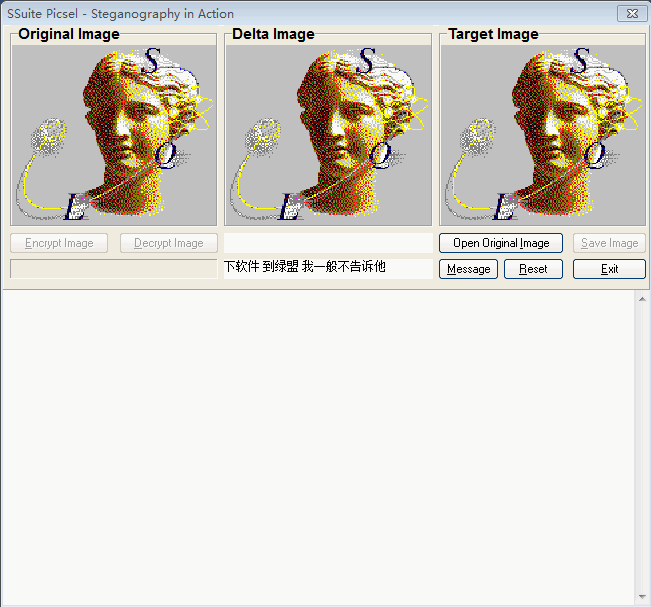This screenshot has width=651, height=607.
Task: Click the message text area
Action: coord(318,448)
